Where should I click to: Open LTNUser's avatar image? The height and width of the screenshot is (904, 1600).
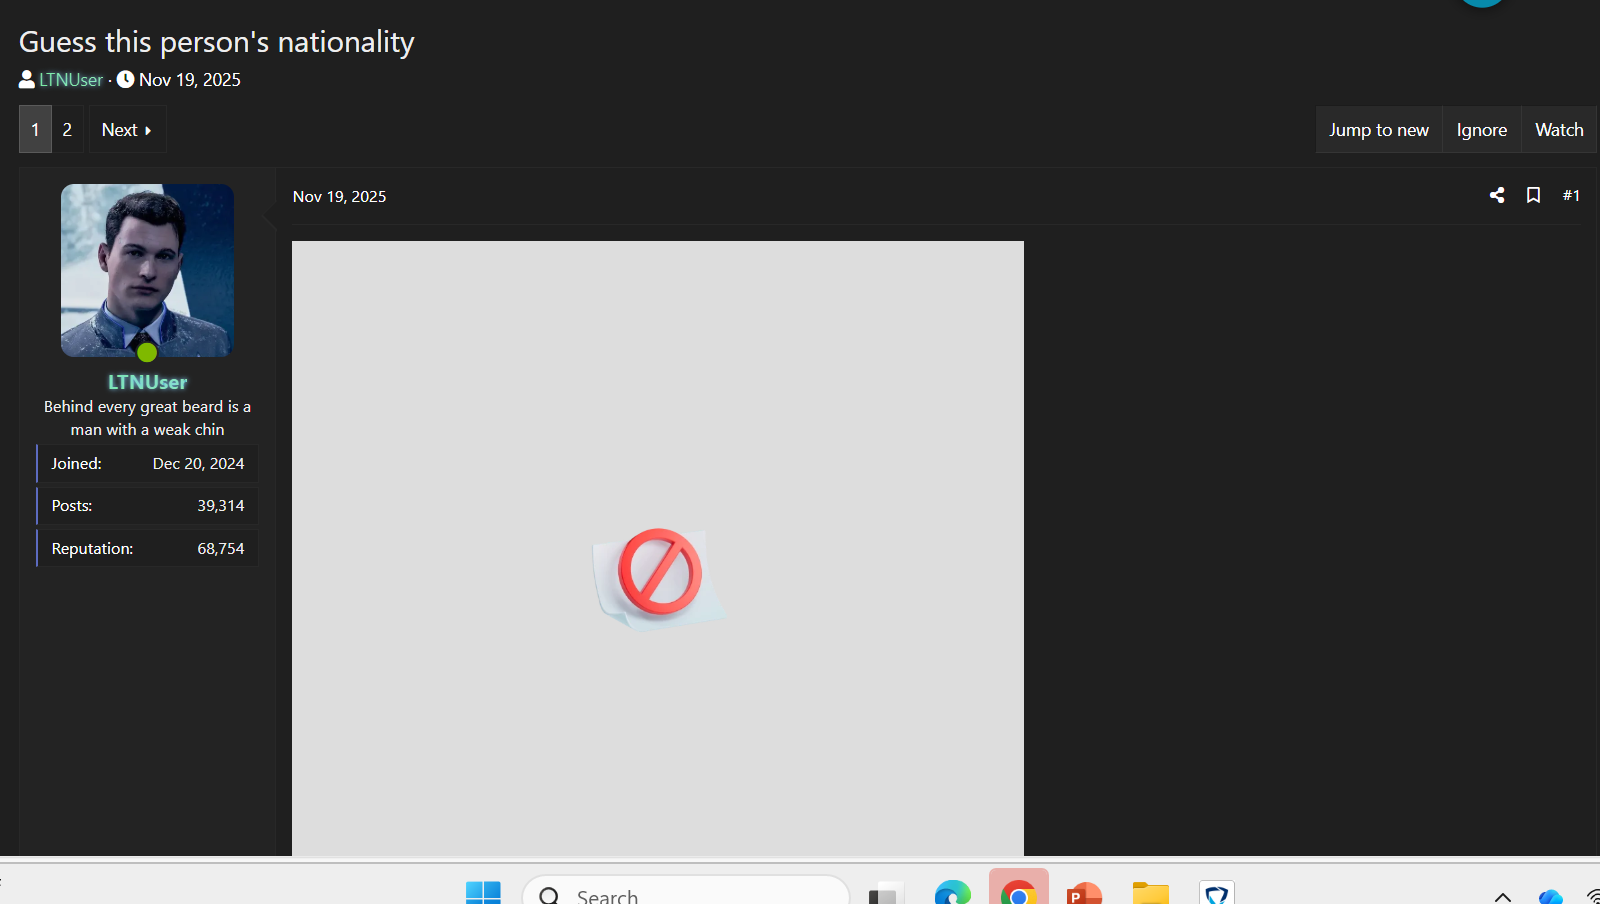click(147, 270)
